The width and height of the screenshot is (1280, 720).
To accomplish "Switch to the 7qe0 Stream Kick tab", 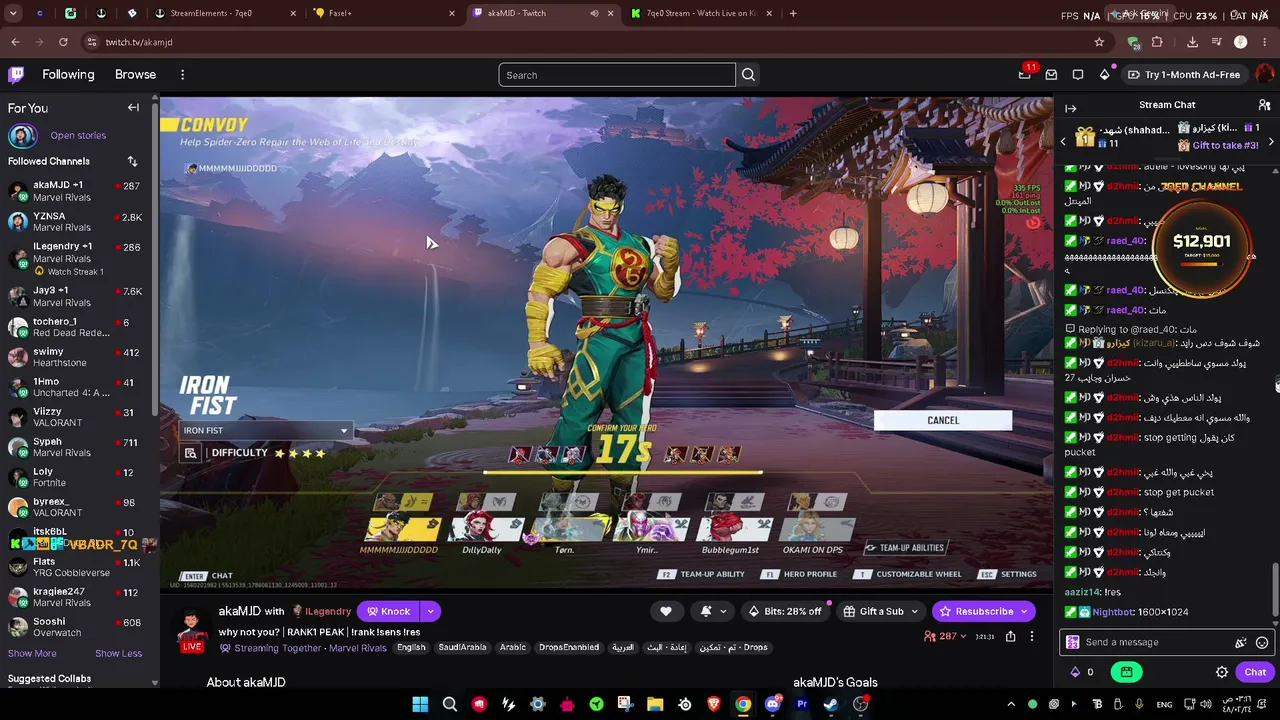I will tap(700, 13).
